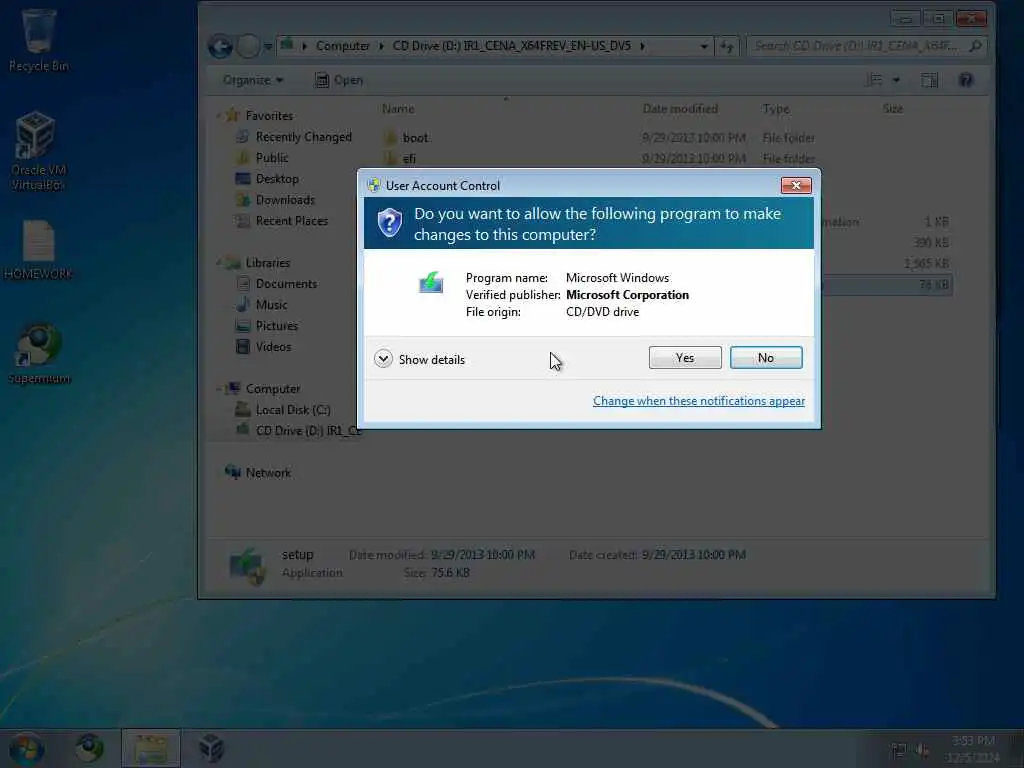Collapse the Computer tree arrow
This screenshot has width=1024, height=768.
[219, 389]
